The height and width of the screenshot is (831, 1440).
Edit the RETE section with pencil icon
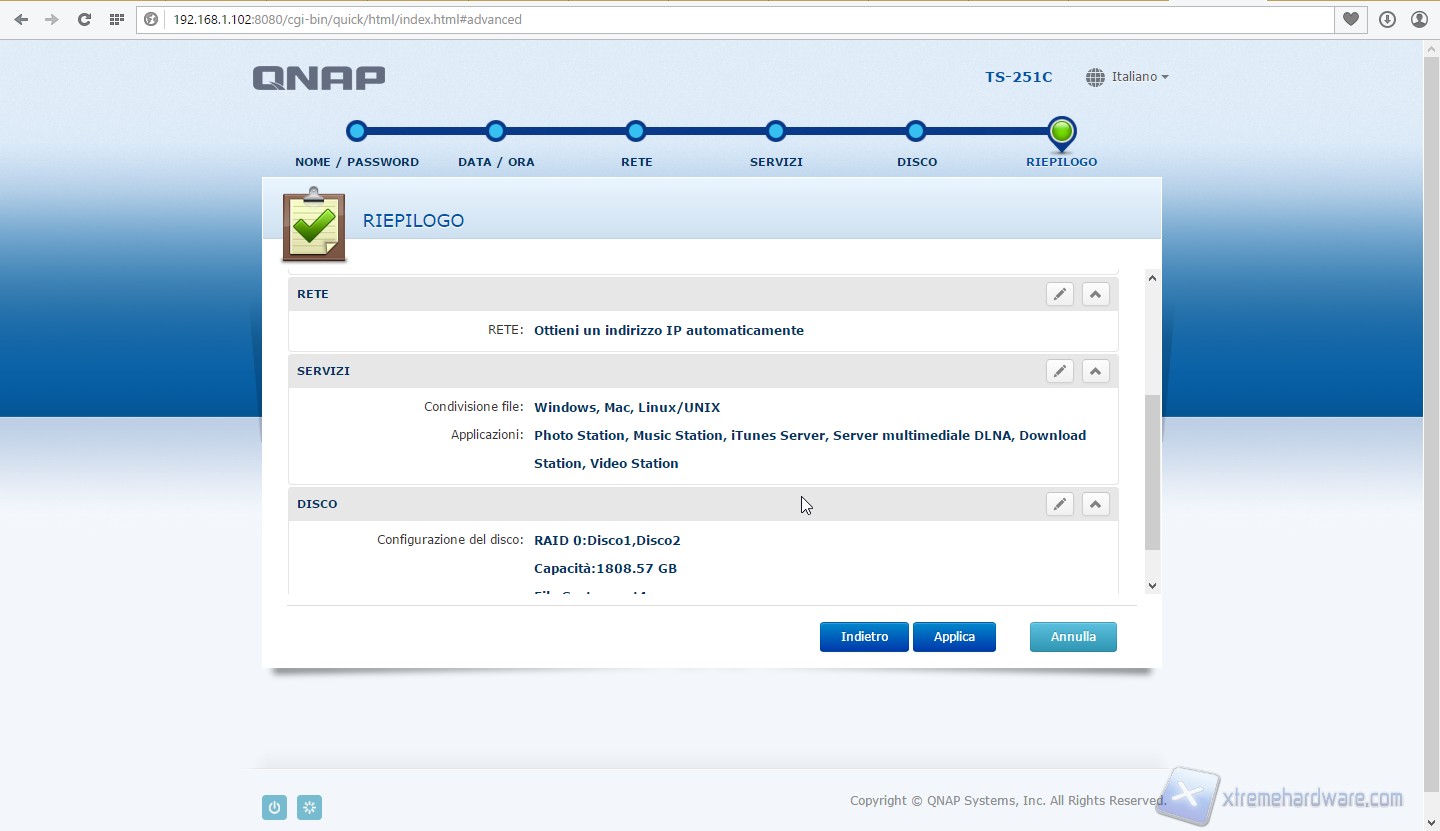click(1059, 294)
